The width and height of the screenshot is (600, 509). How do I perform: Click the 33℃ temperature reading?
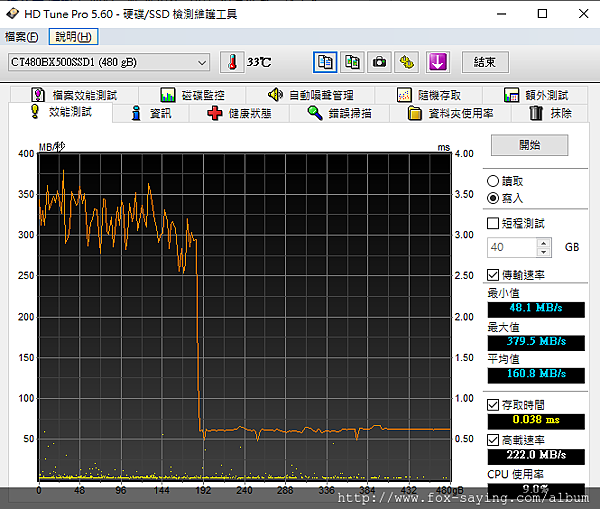[259, 62]
